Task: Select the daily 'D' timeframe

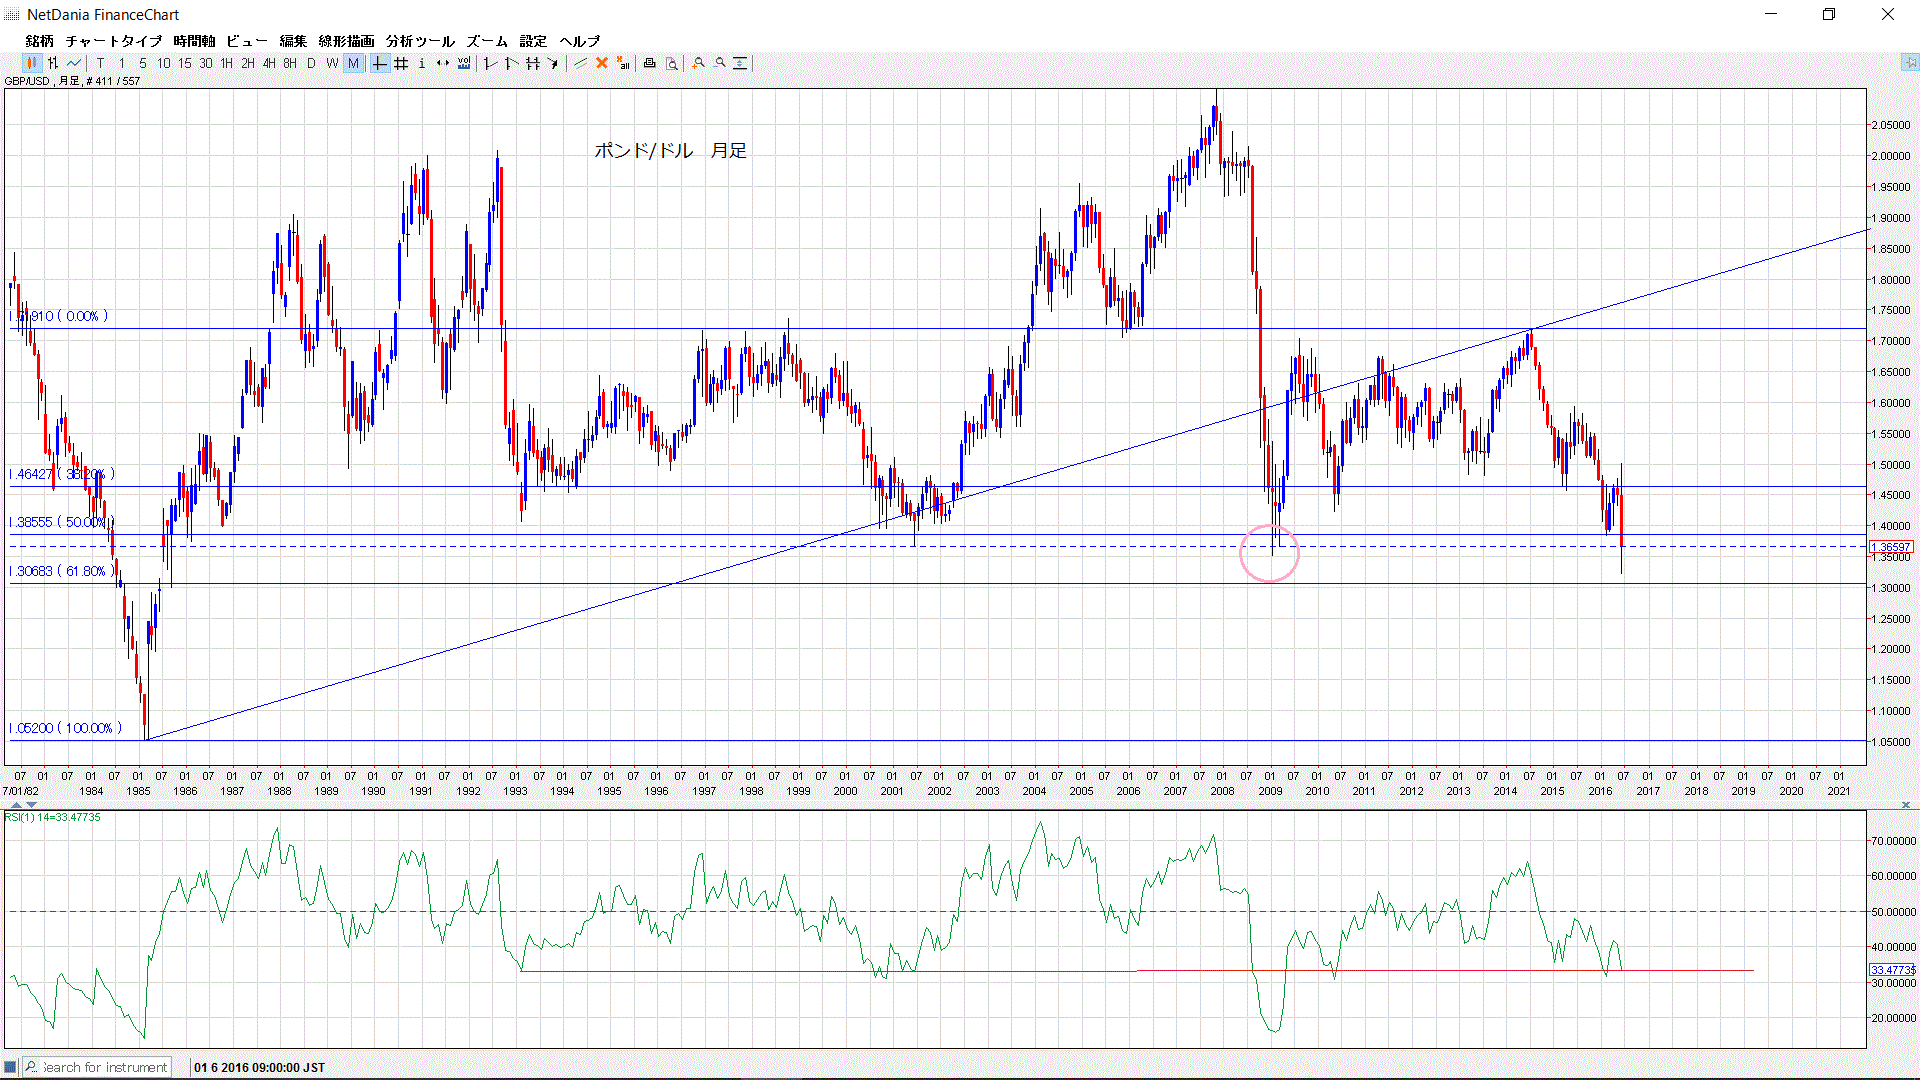Action: (x=311, y=63)
